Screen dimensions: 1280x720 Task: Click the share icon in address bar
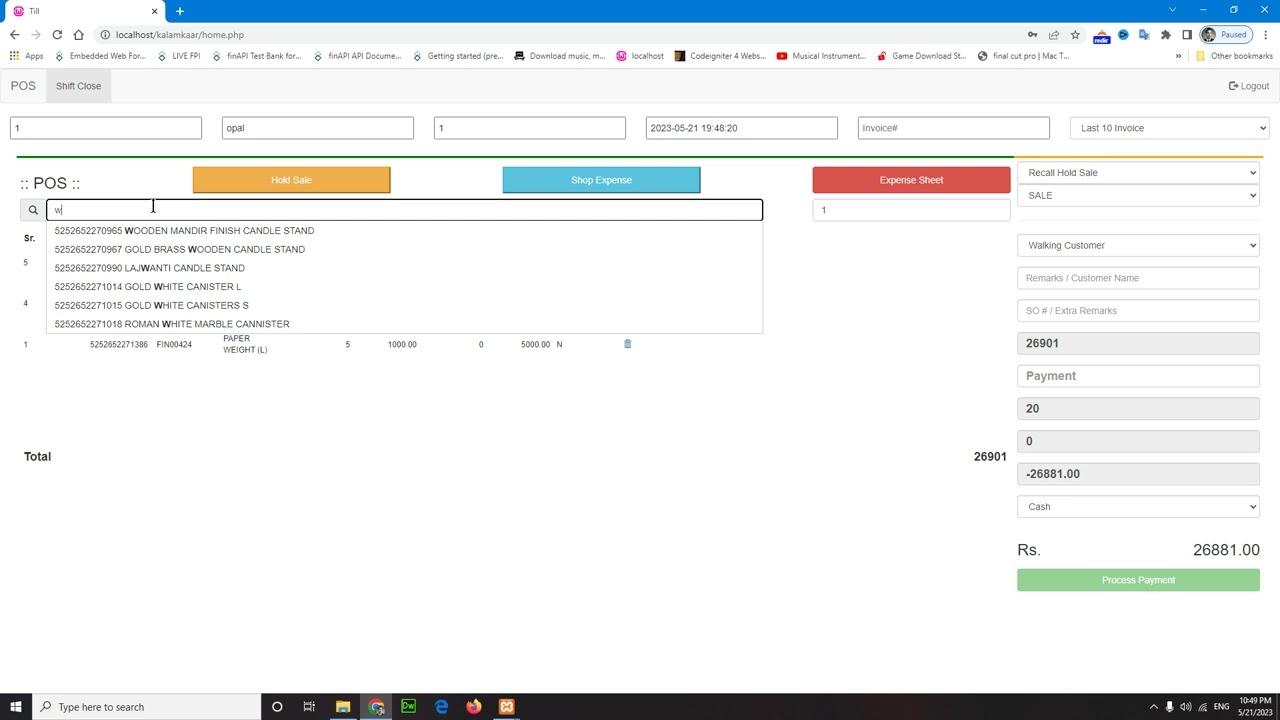point(1054,35)
